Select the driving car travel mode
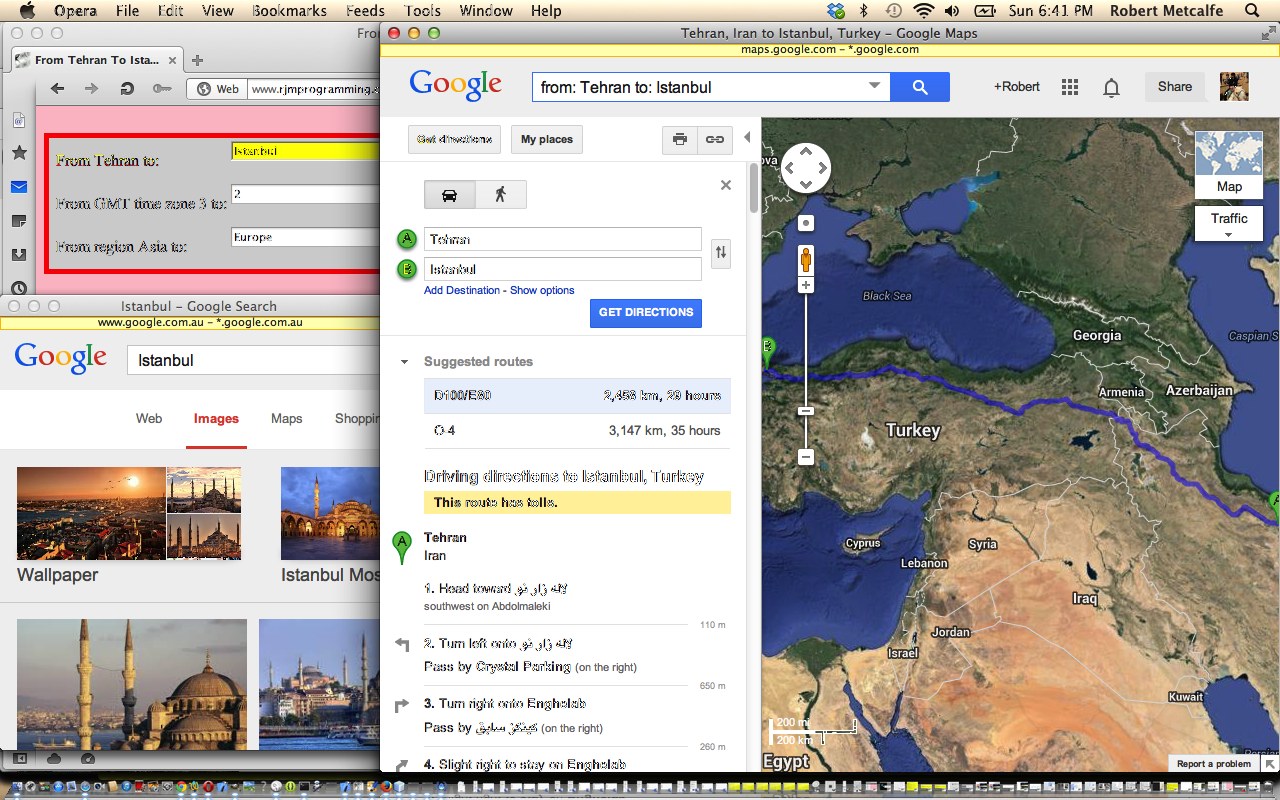1280x800 pixels. pos(449,194)
